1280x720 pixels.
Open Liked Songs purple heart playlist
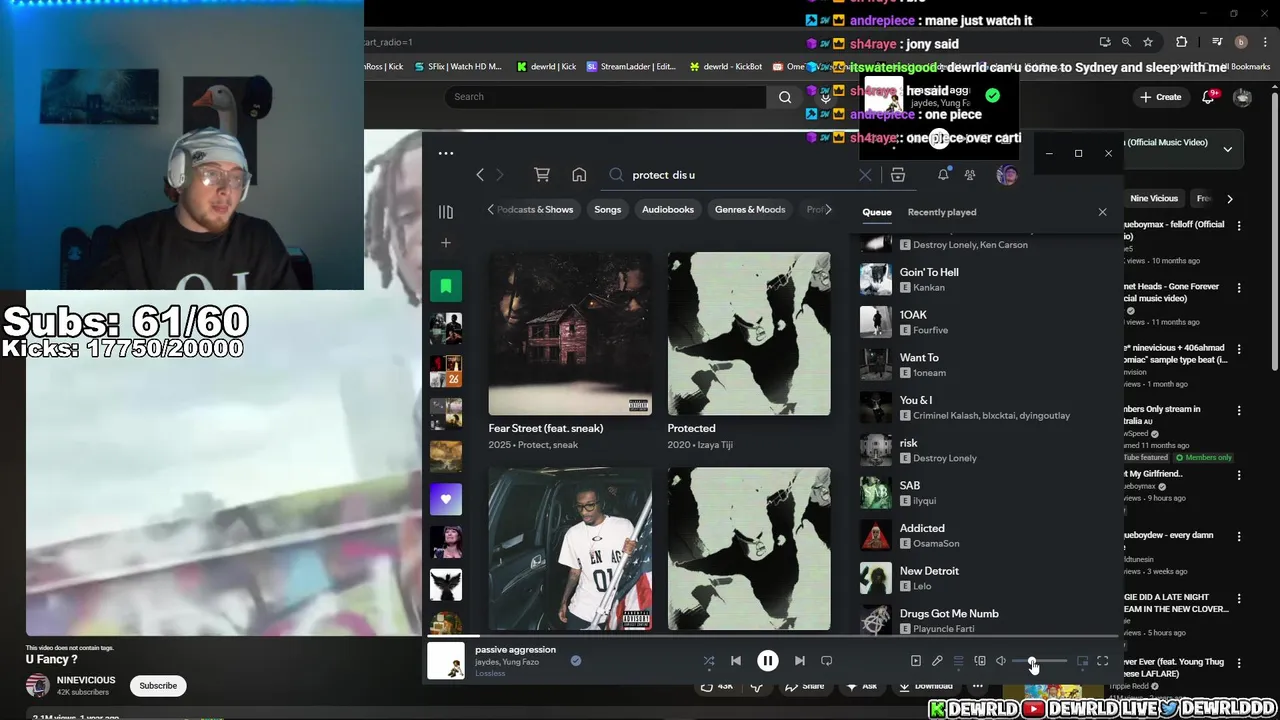point(446,498)
